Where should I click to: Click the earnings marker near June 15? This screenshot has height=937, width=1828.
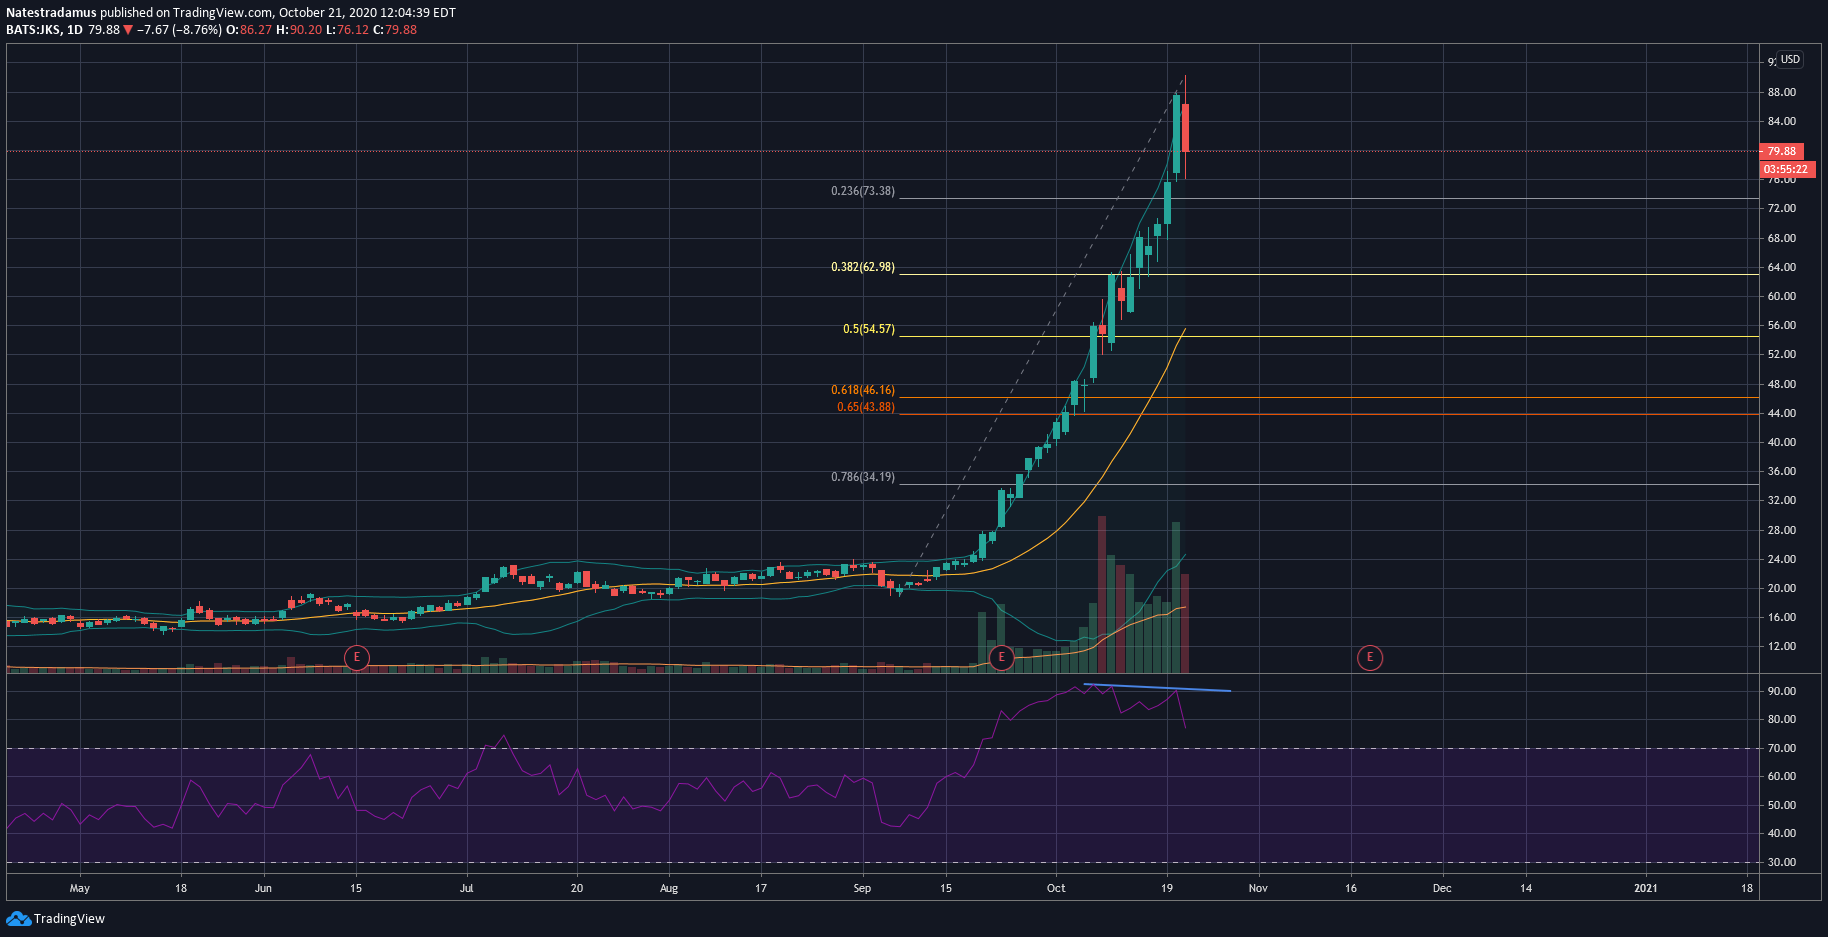[356, 657]
